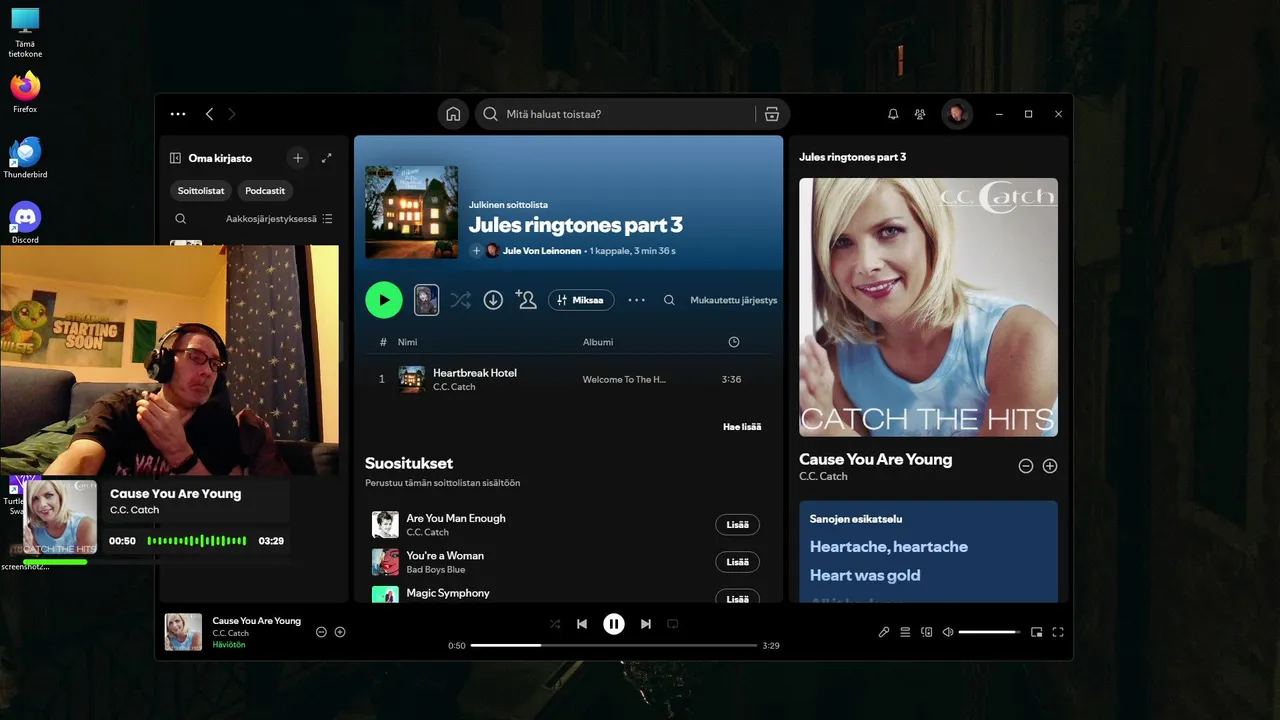Create a new playlist with plus icon
1280x720 pixels.
(x=297, y=158)
